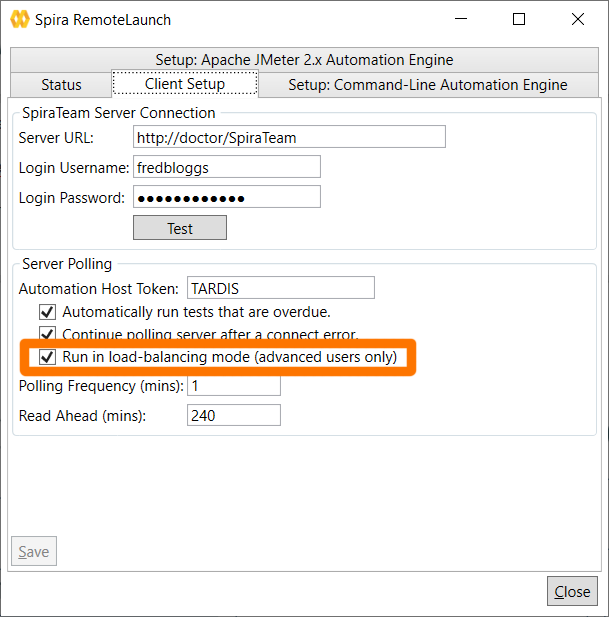Close the window using the title bar X
The width and height of the screenshot is (609, 617).
[578, 20]
